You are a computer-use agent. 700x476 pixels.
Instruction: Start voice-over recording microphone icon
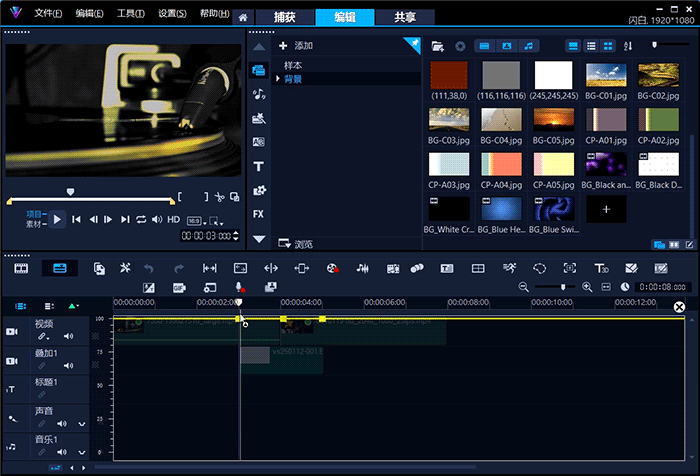[239, 288]
